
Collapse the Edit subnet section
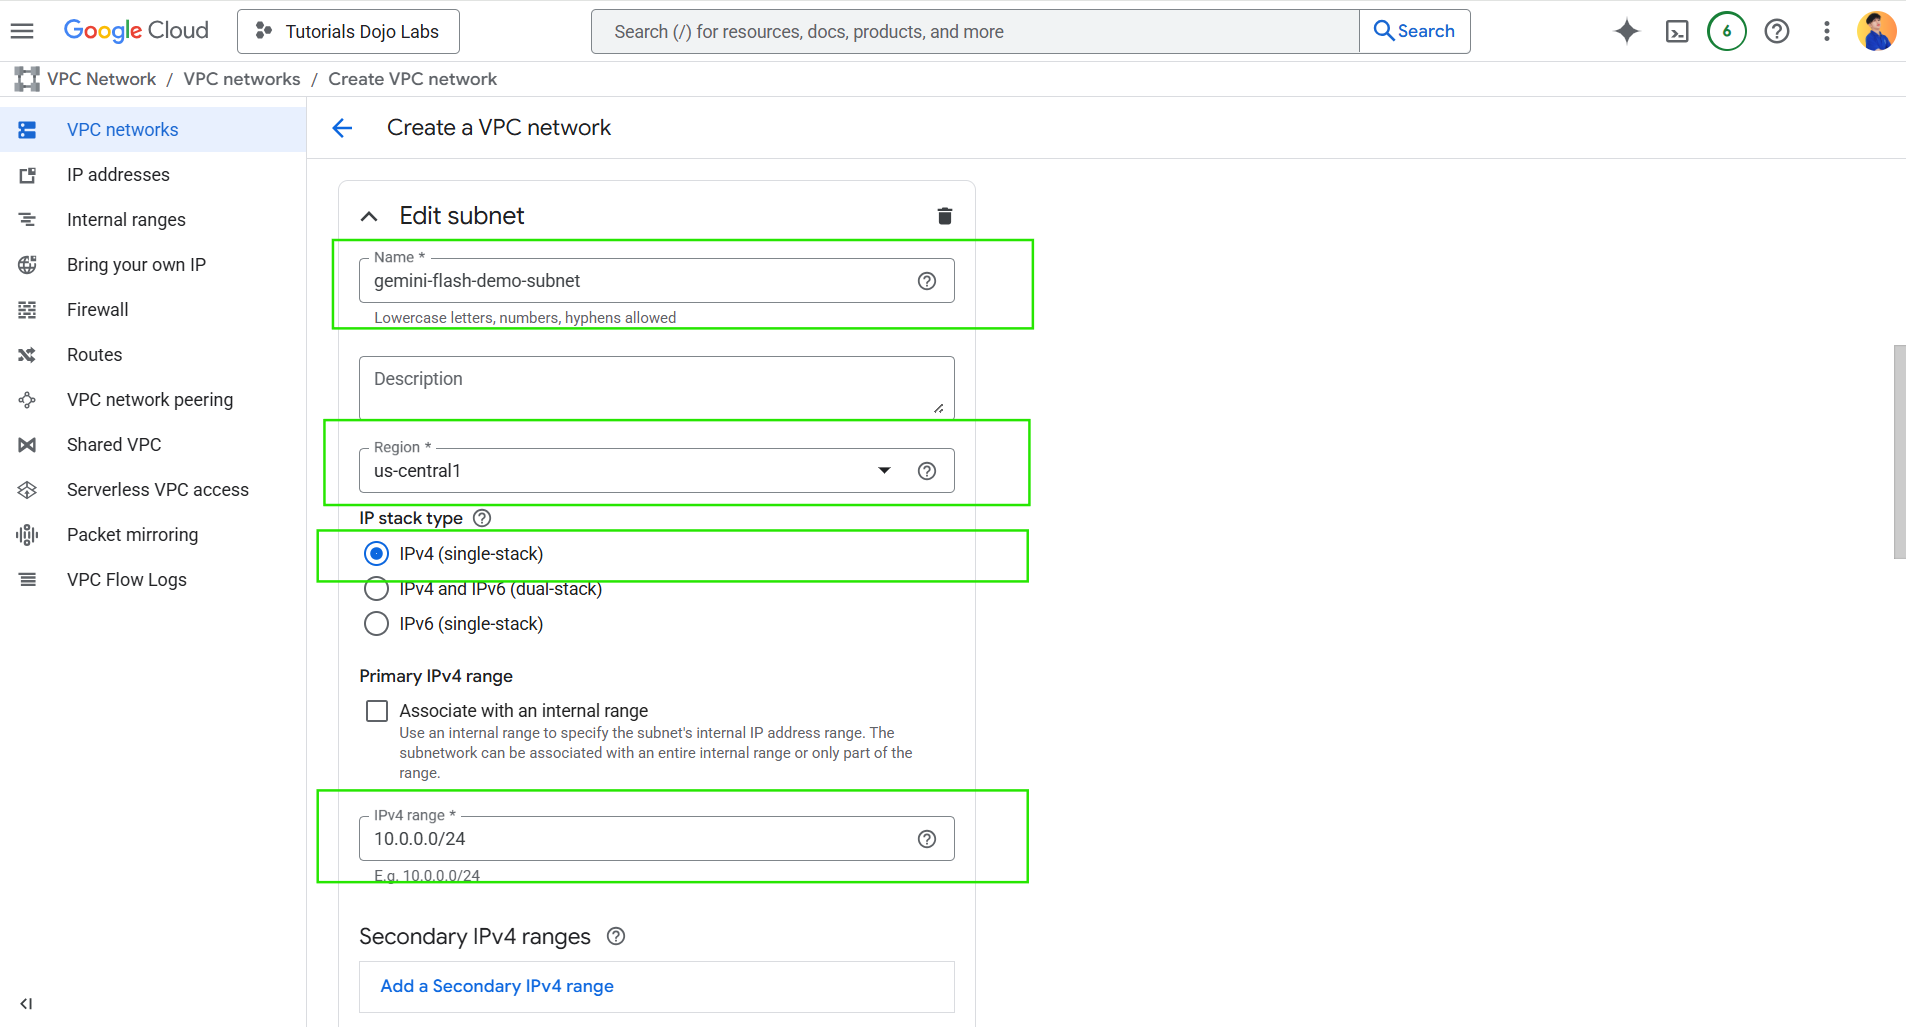[369, 216]
